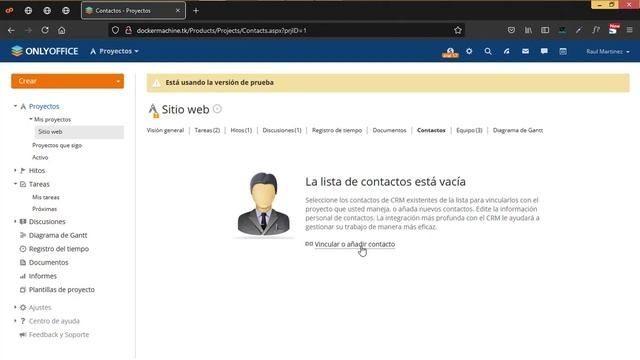Open a new browser tab

pos(196,11)
